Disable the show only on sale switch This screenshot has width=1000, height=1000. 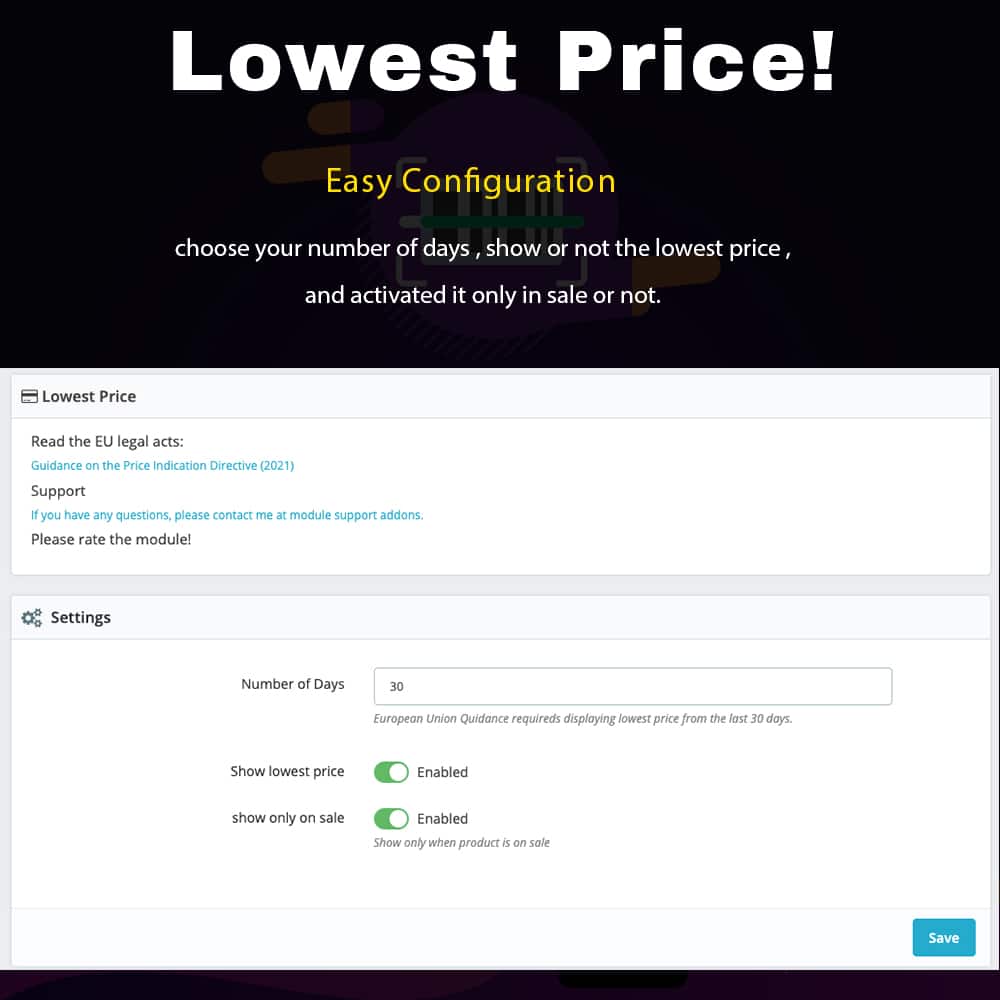391,818
